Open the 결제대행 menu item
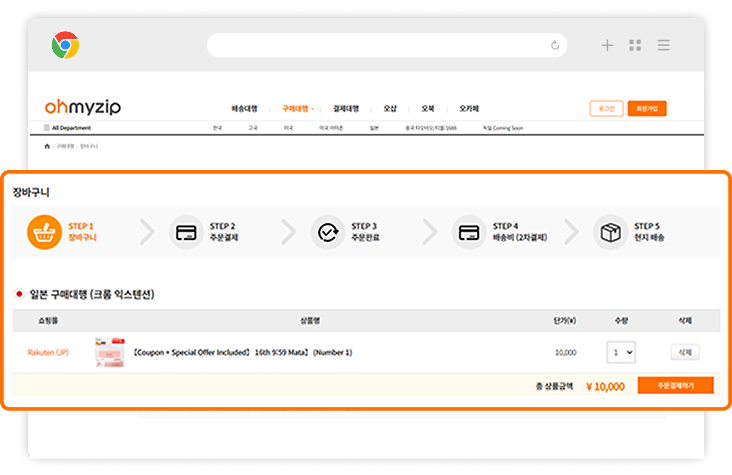Image resolution: width=732 pixels, height=475 pixels. coord(345,108)
